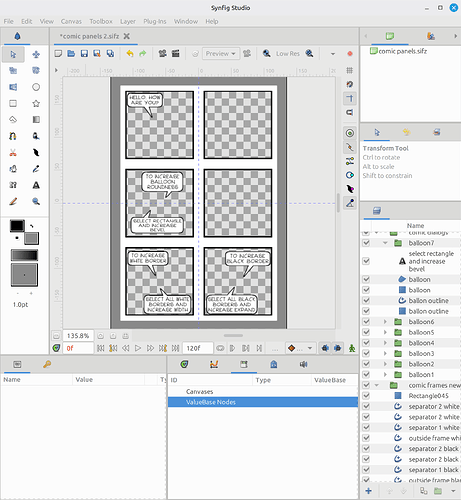Viewport: 461px width, 500px height.
Task: Click the end time field 120f
Action: (x=197, y=348)
